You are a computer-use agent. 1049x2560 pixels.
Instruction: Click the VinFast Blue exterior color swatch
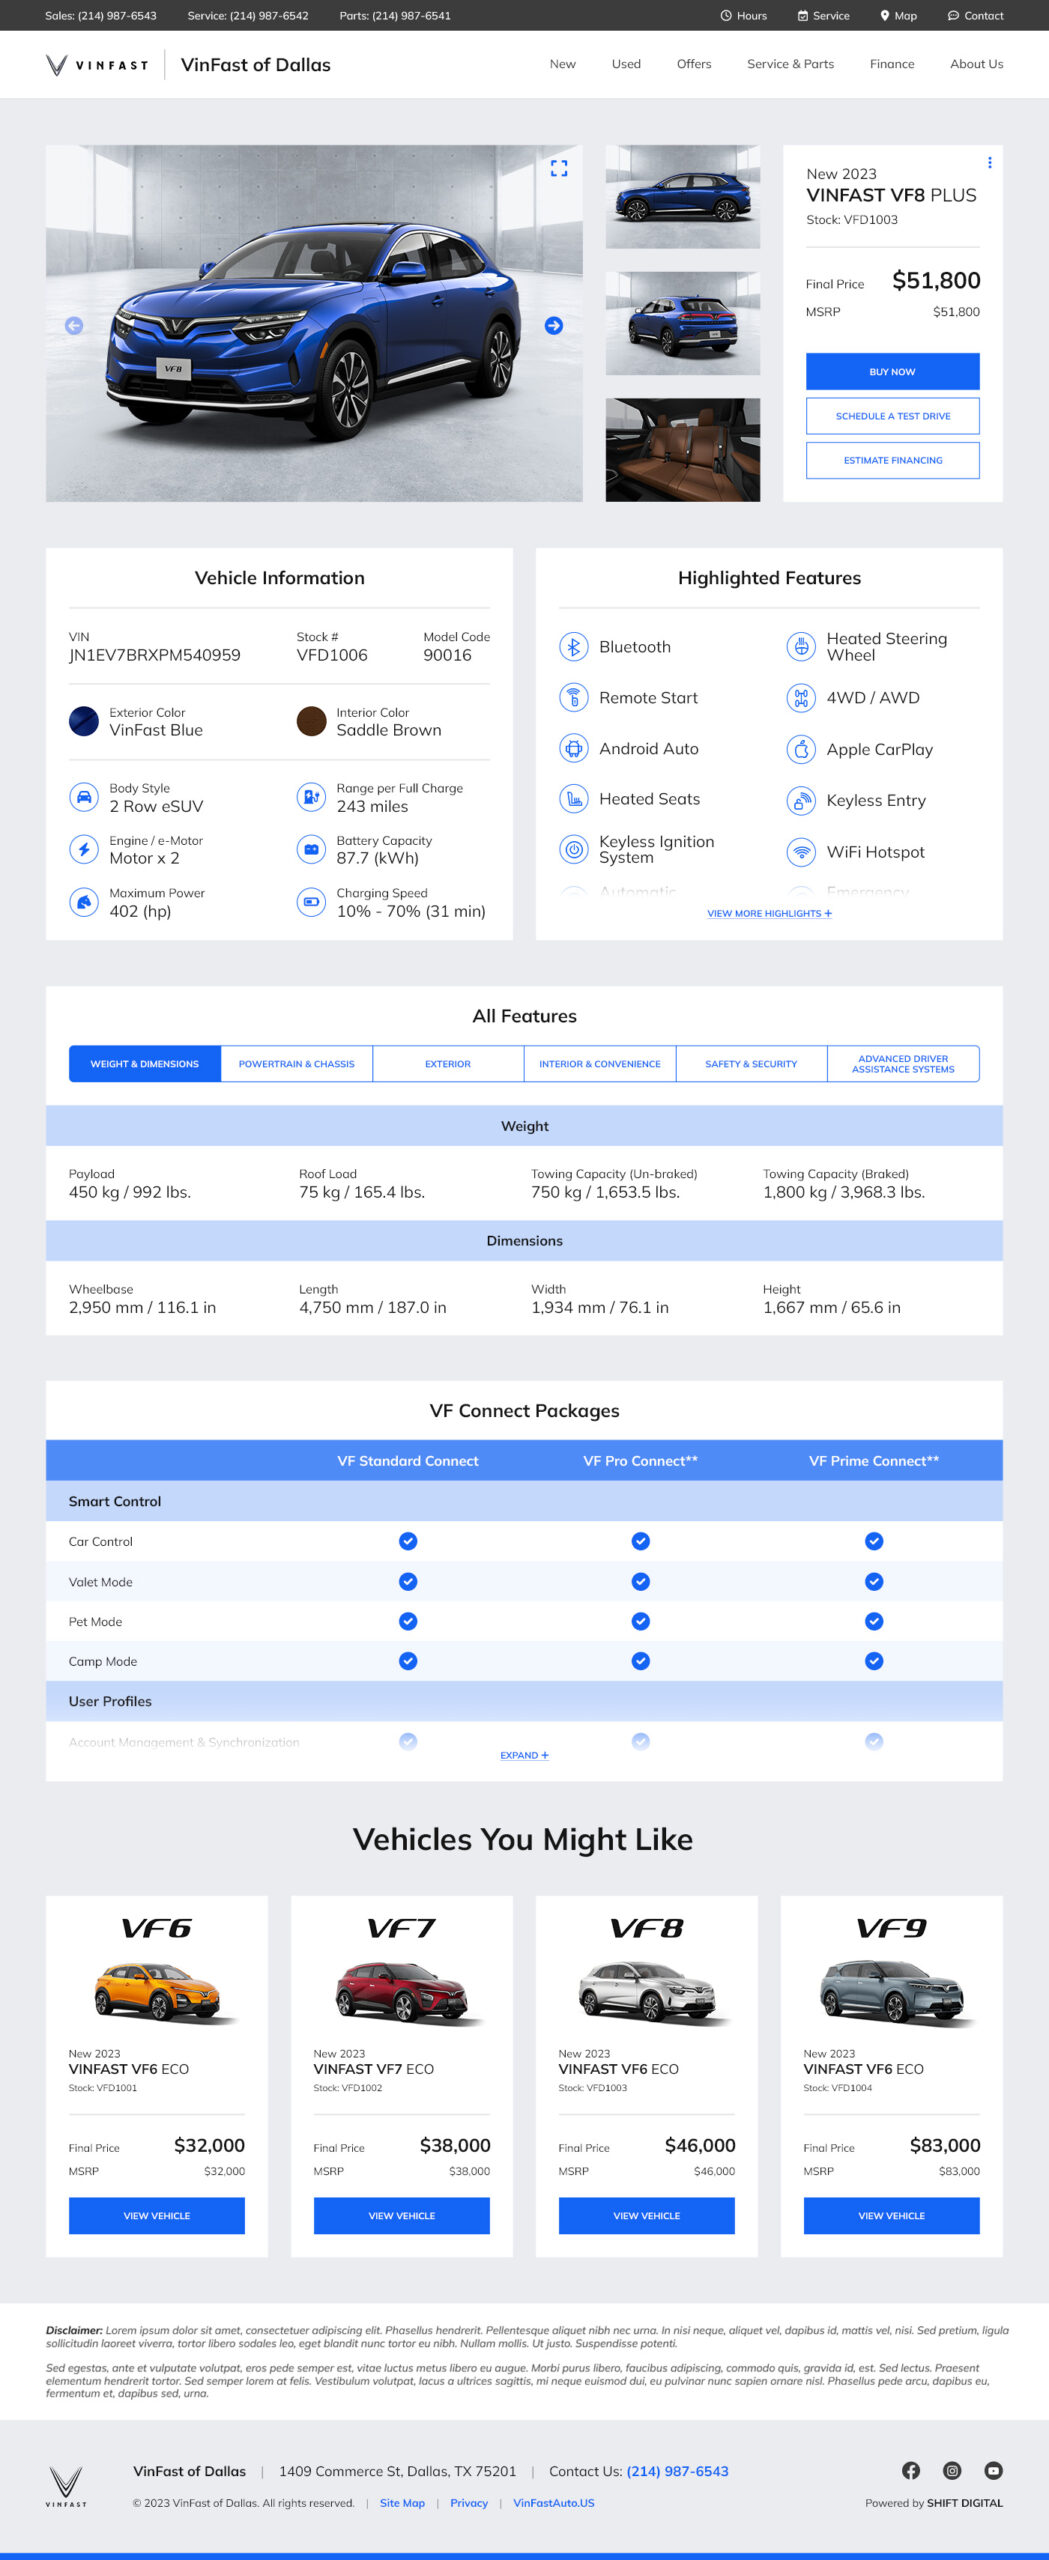[84, 721]
